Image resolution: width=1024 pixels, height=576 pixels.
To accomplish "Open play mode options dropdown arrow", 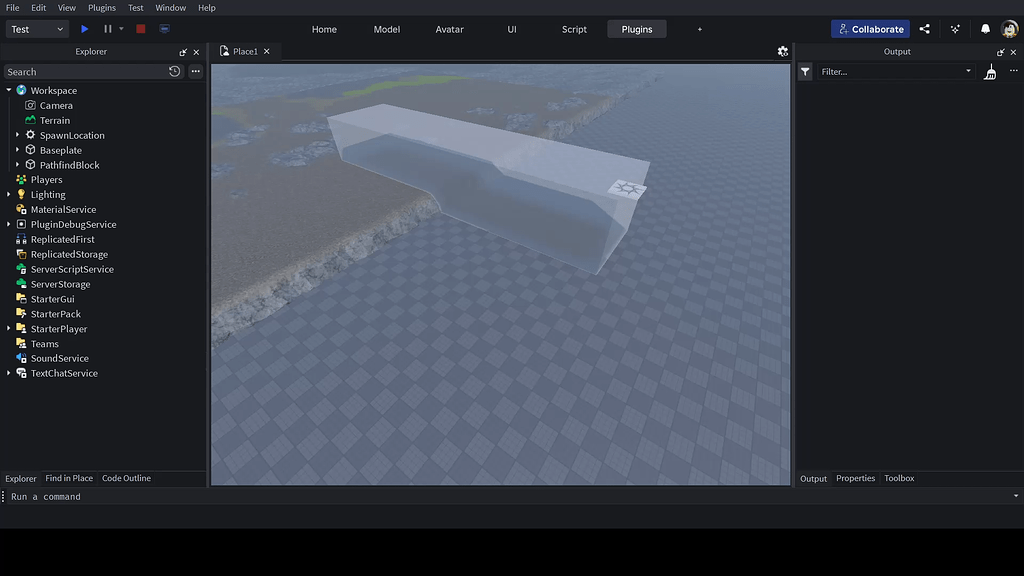I will (121, 29).
